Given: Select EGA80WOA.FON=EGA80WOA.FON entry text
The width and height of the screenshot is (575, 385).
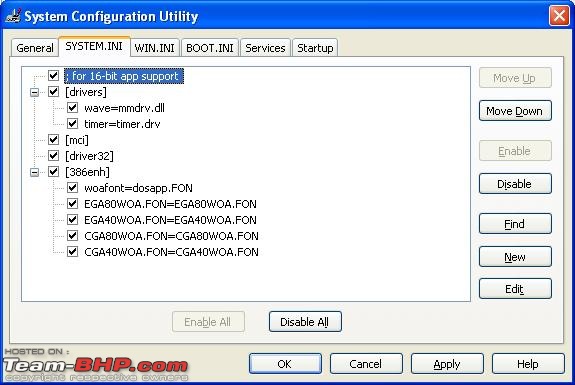Looking at the screenshot, I should coord(170,204).
